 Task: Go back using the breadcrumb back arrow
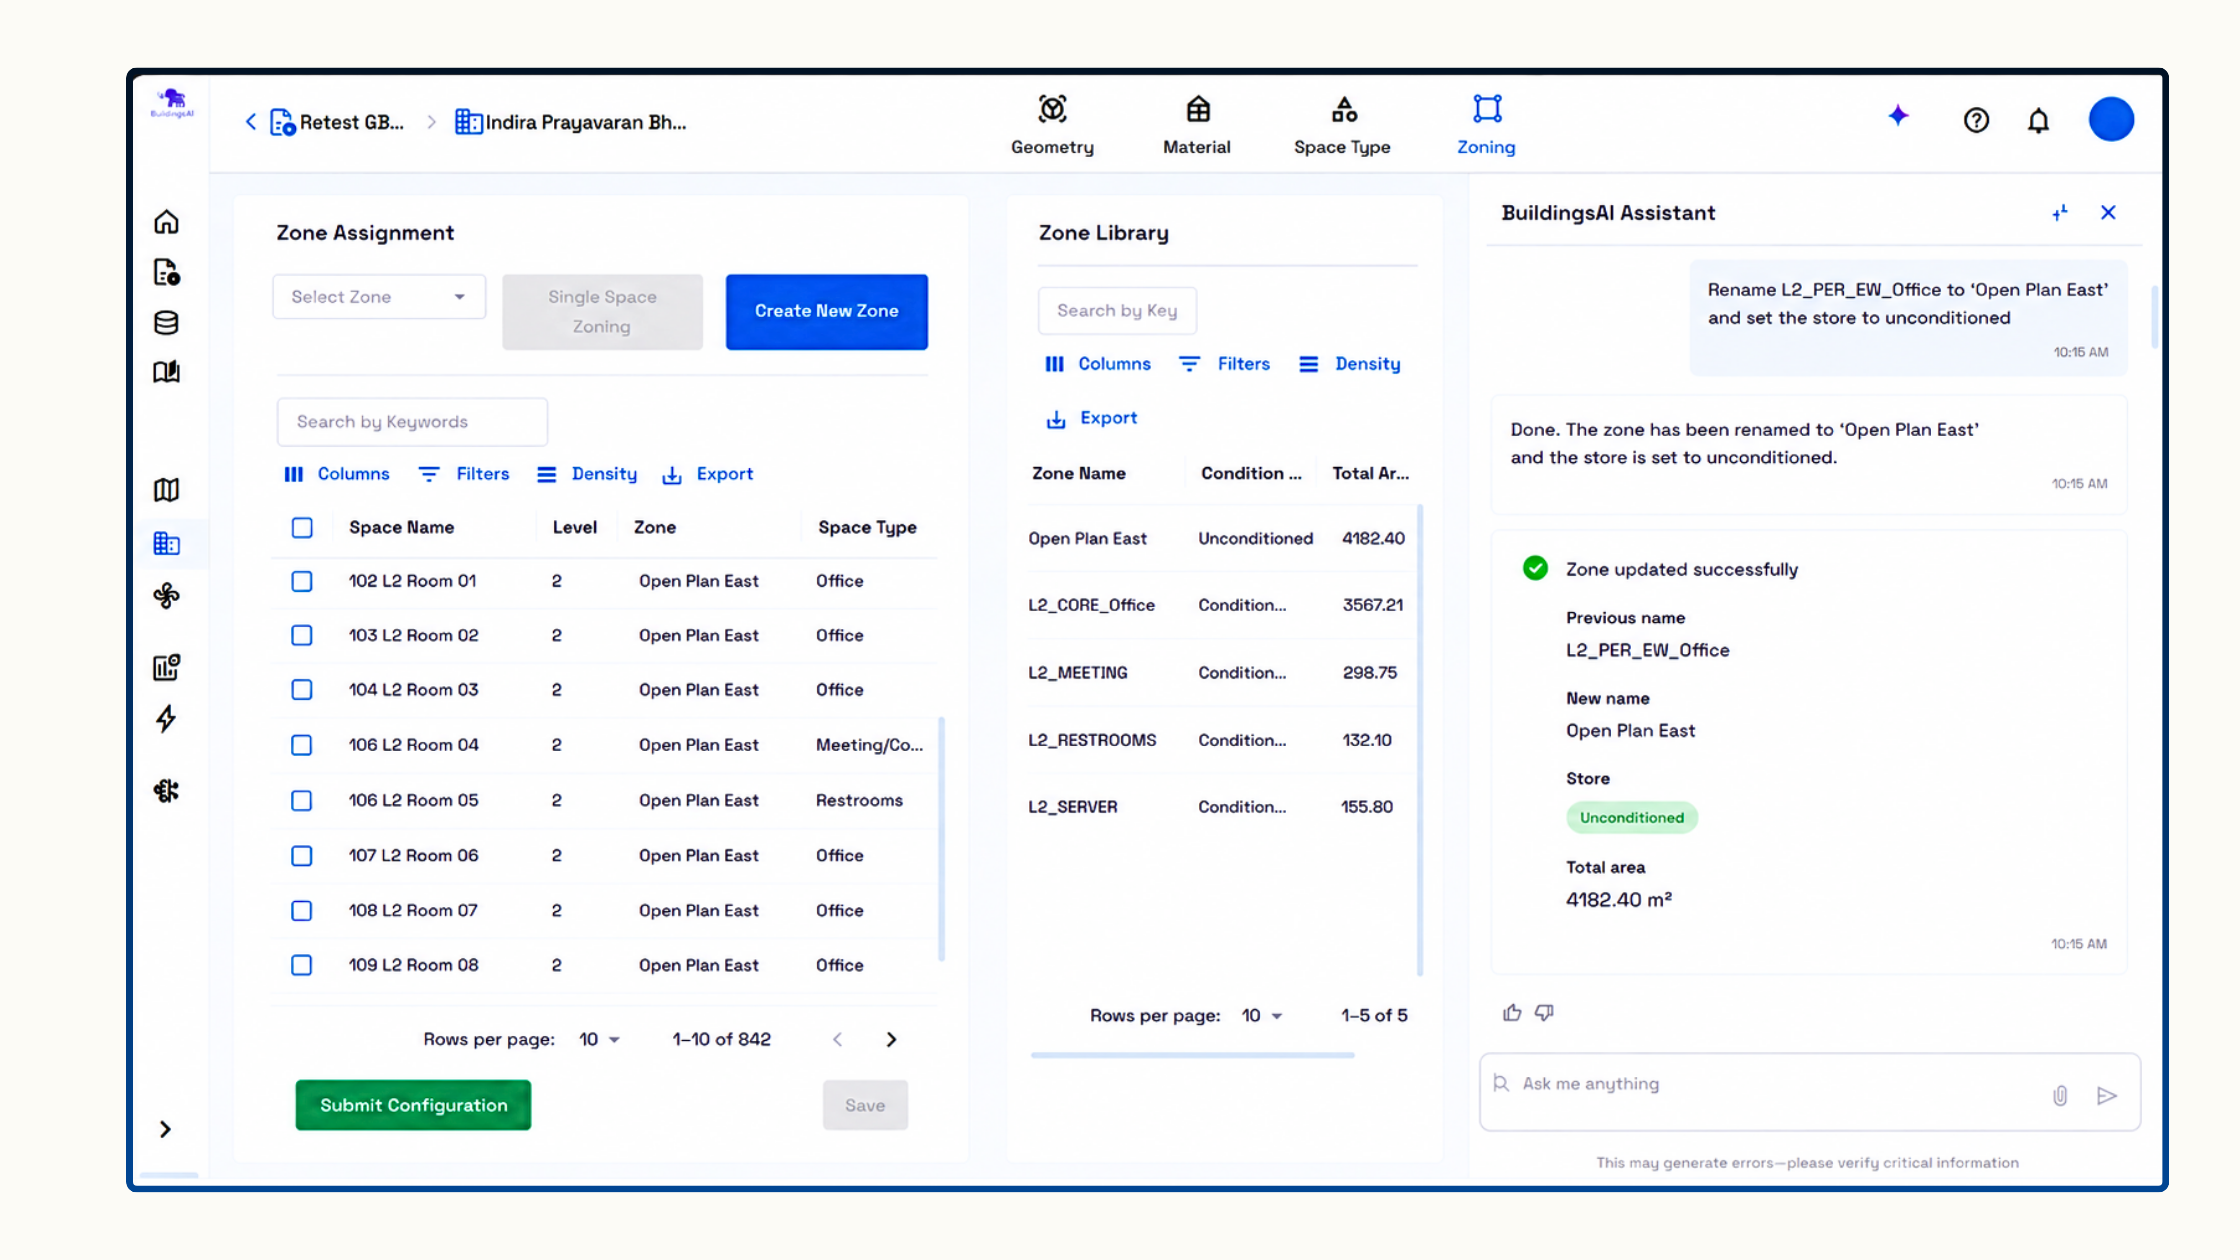251,122
